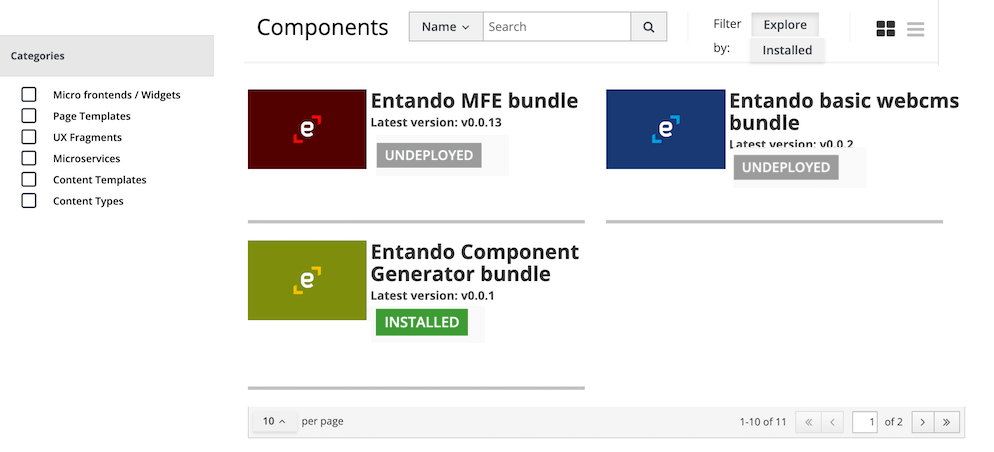The image size is (994, 452).
Task: Select the Explore filter tab
Action: coord(785,25)
